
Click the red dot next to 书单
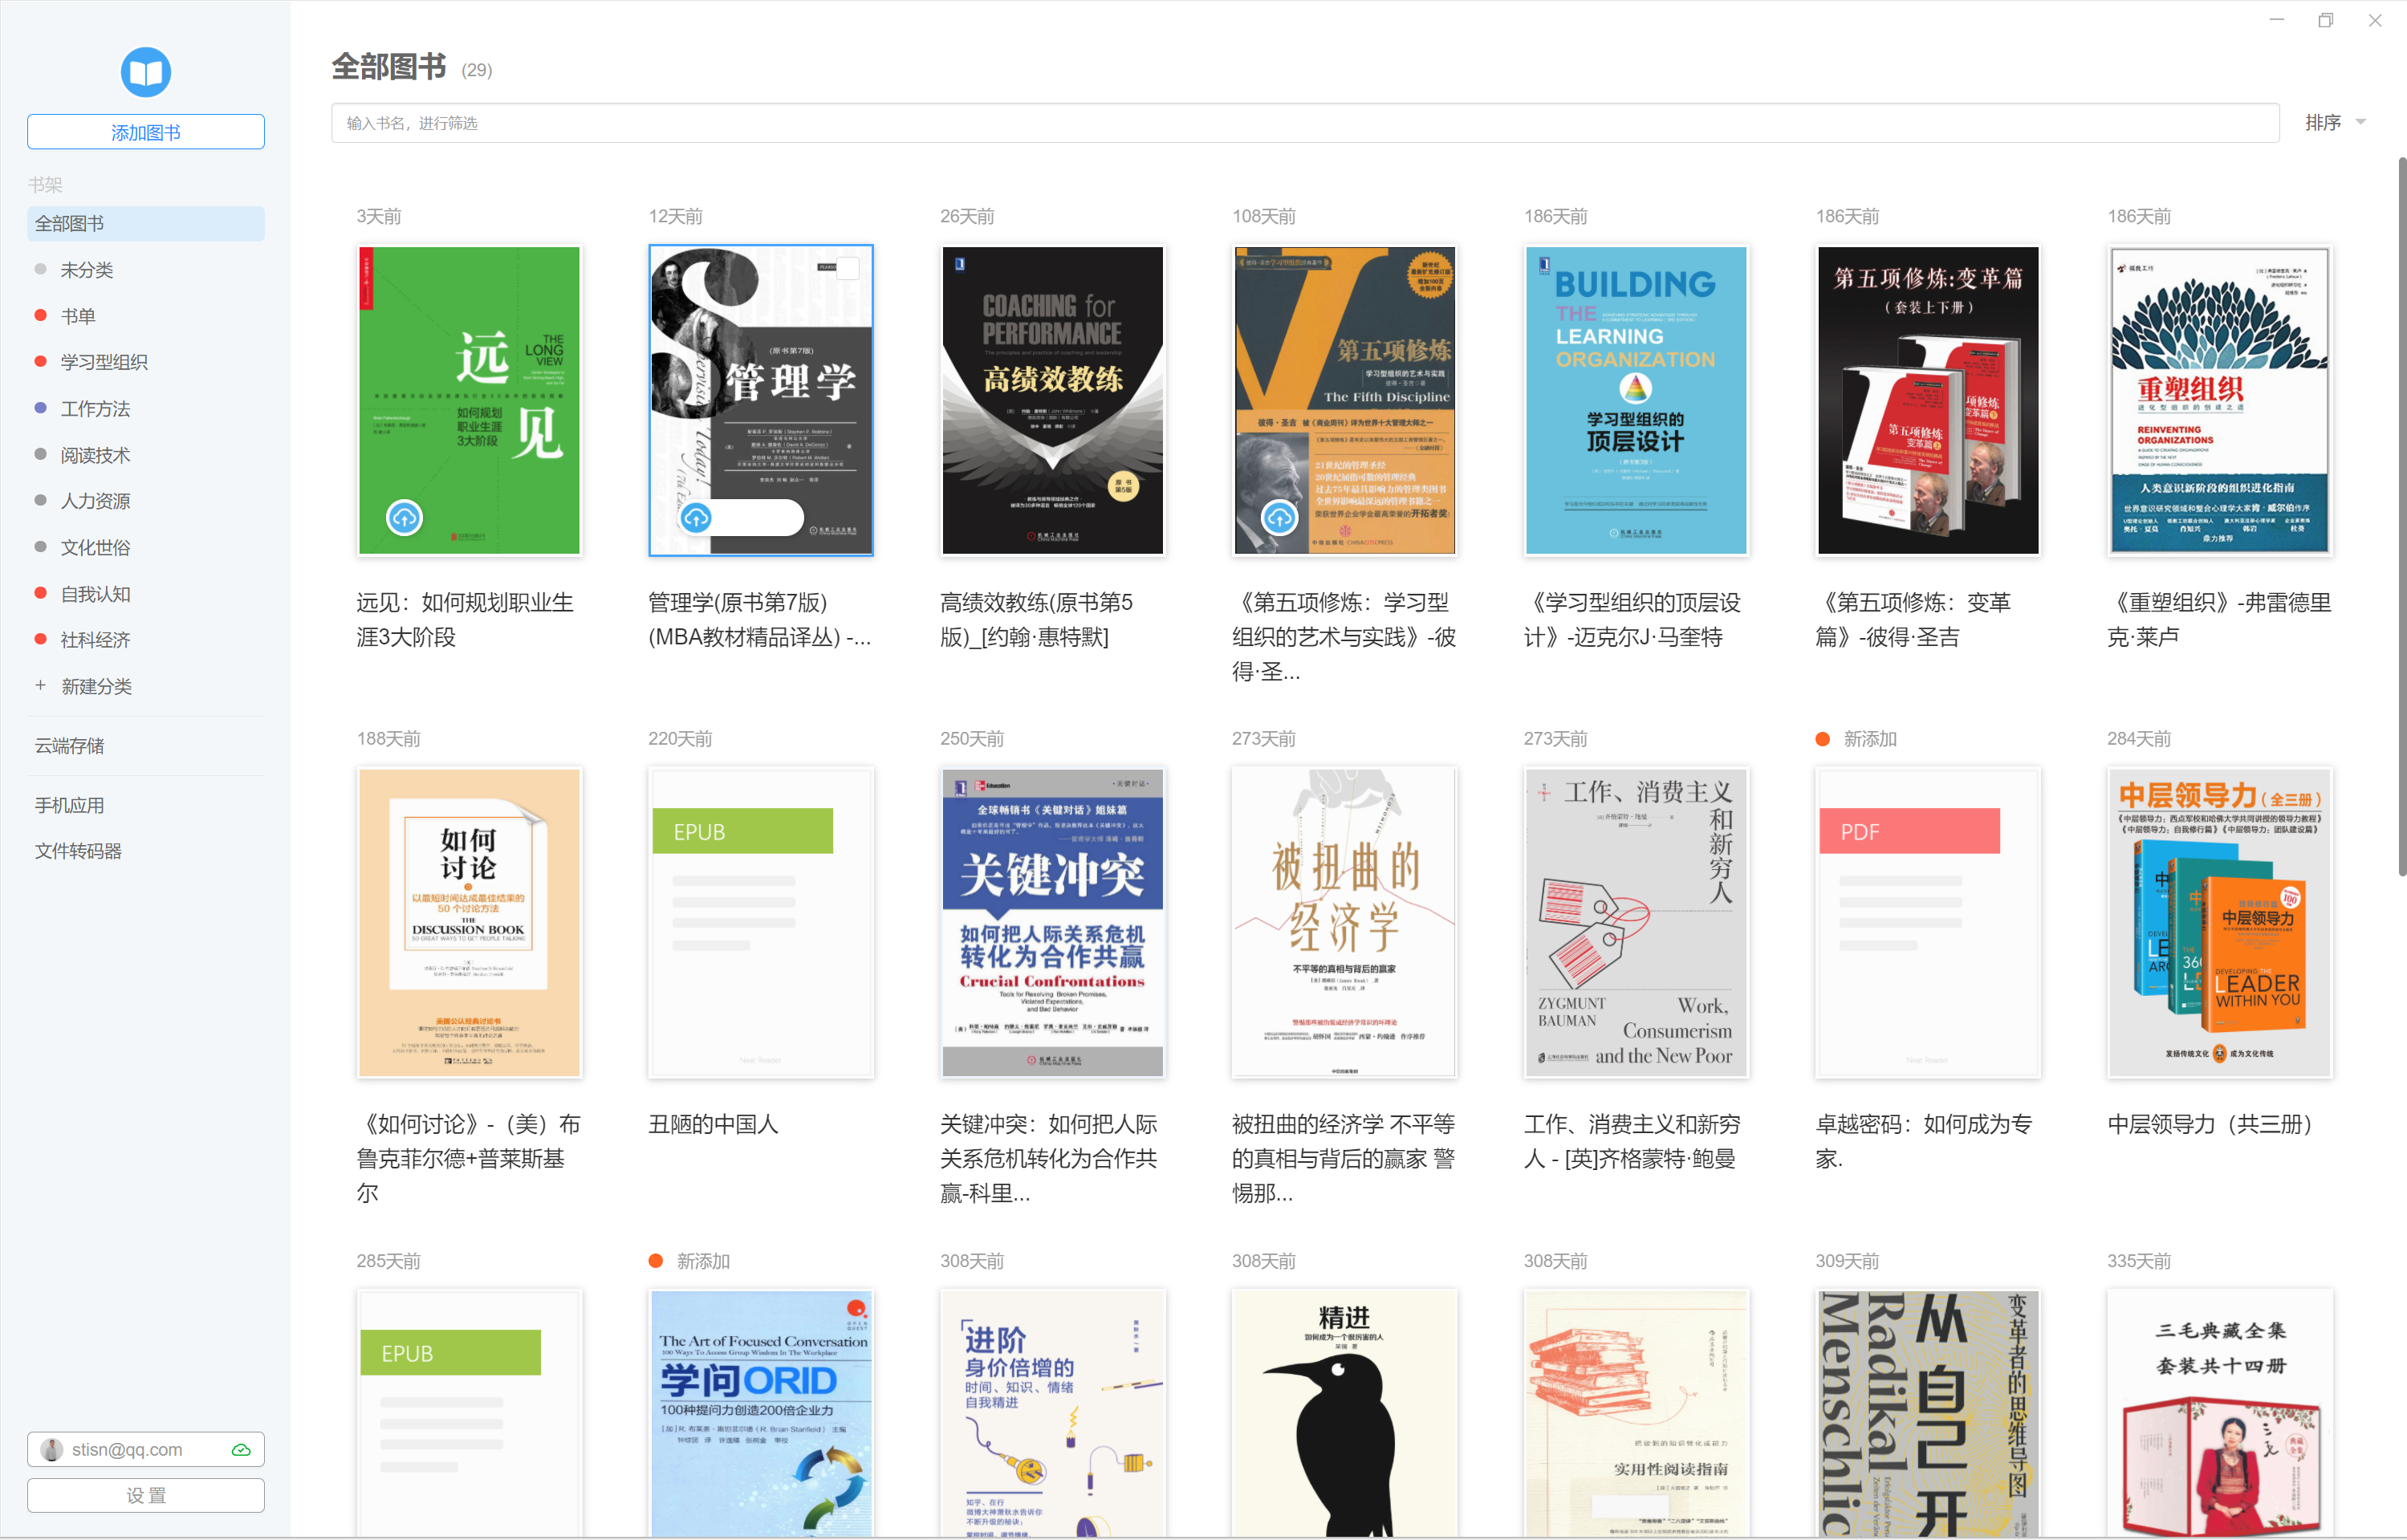pos(40,316)
